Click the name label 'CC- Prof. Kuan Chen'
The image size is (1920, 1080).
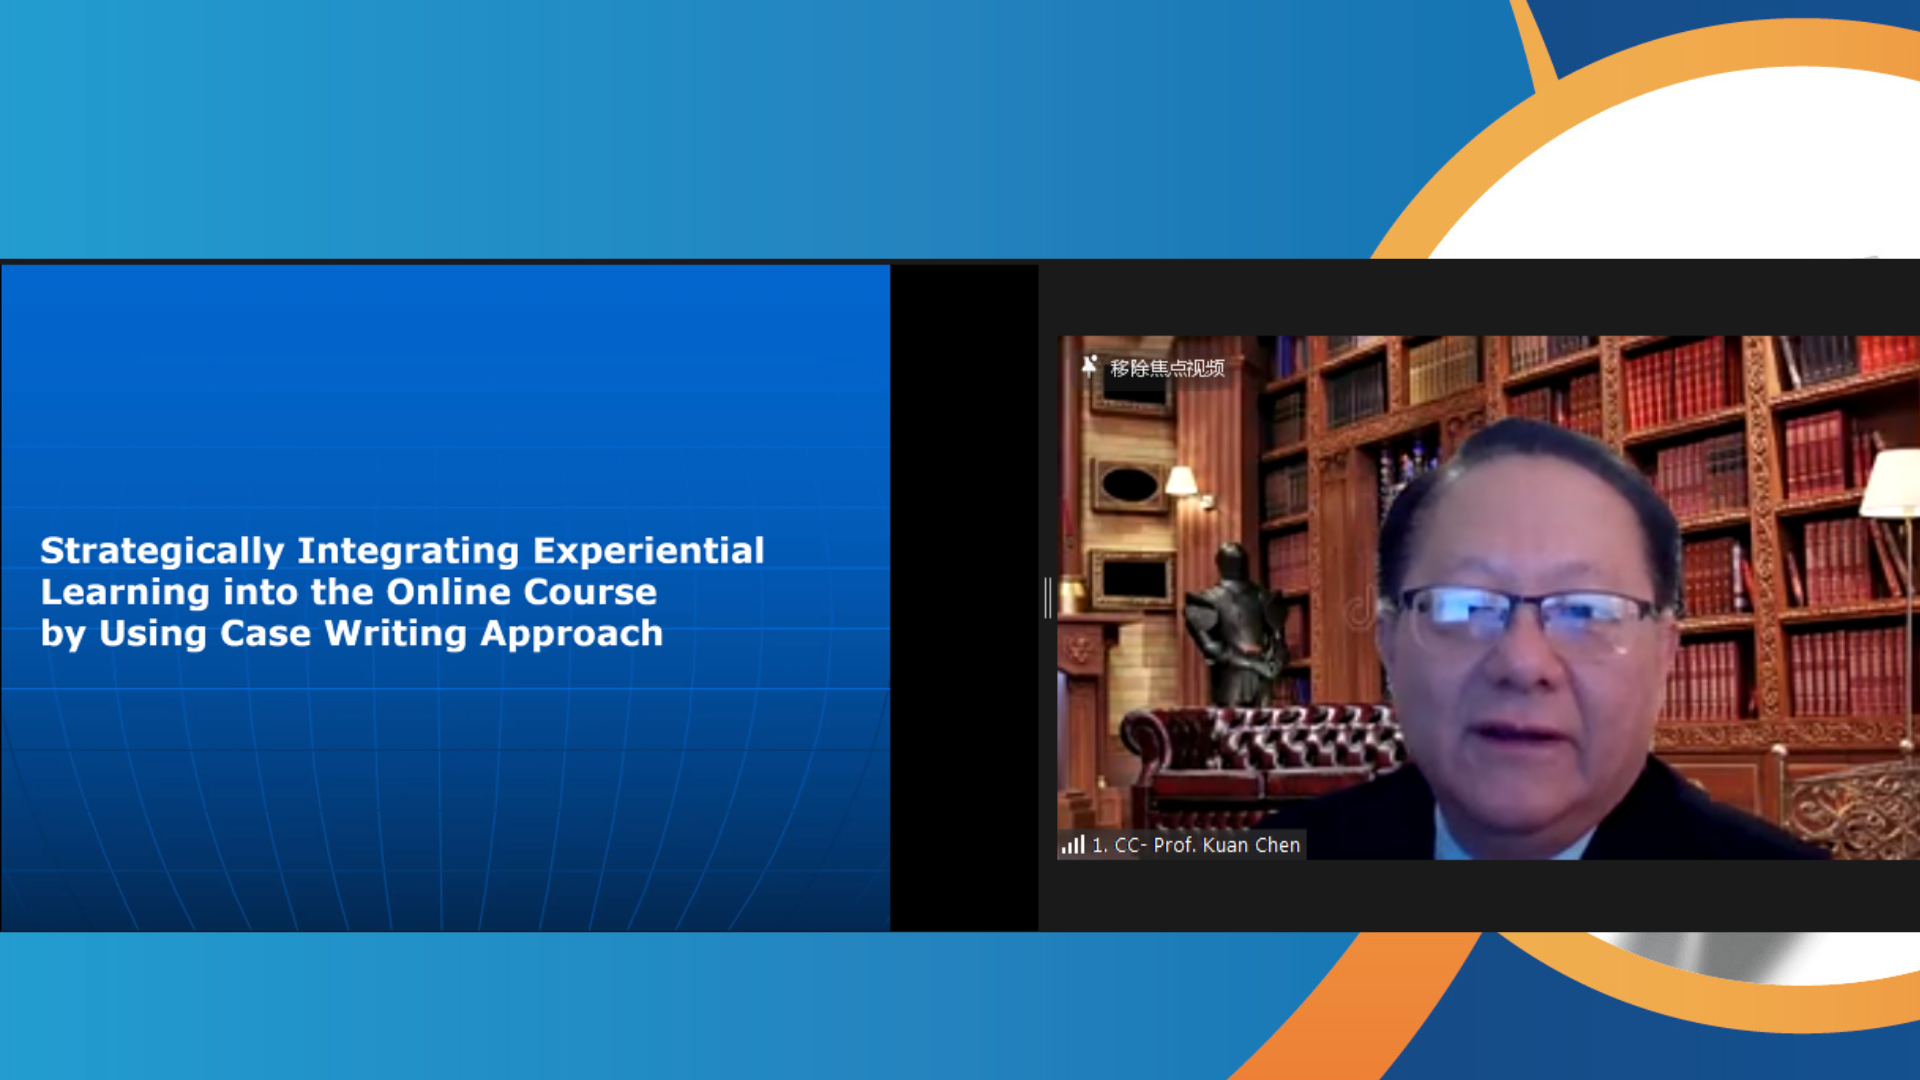(x=1207, y=845)
